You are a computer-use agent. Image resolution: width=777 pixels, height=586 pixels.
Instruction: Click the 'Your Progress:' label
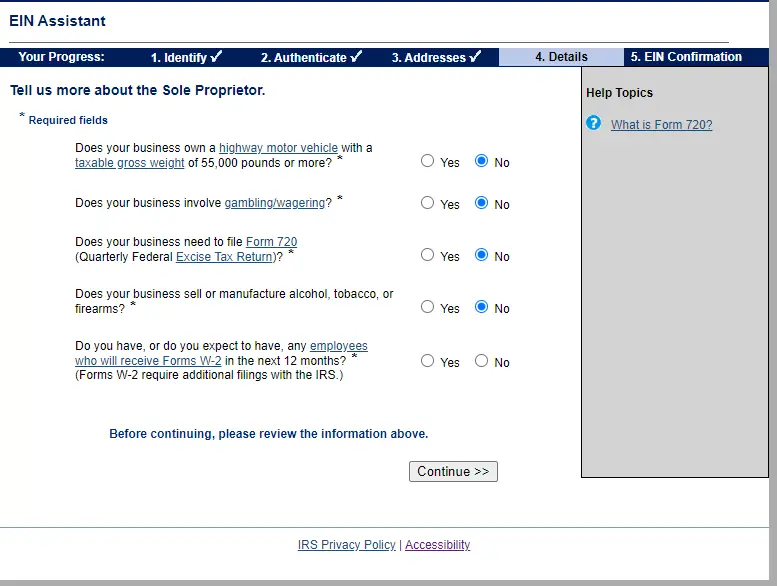(x=61, y=56)
